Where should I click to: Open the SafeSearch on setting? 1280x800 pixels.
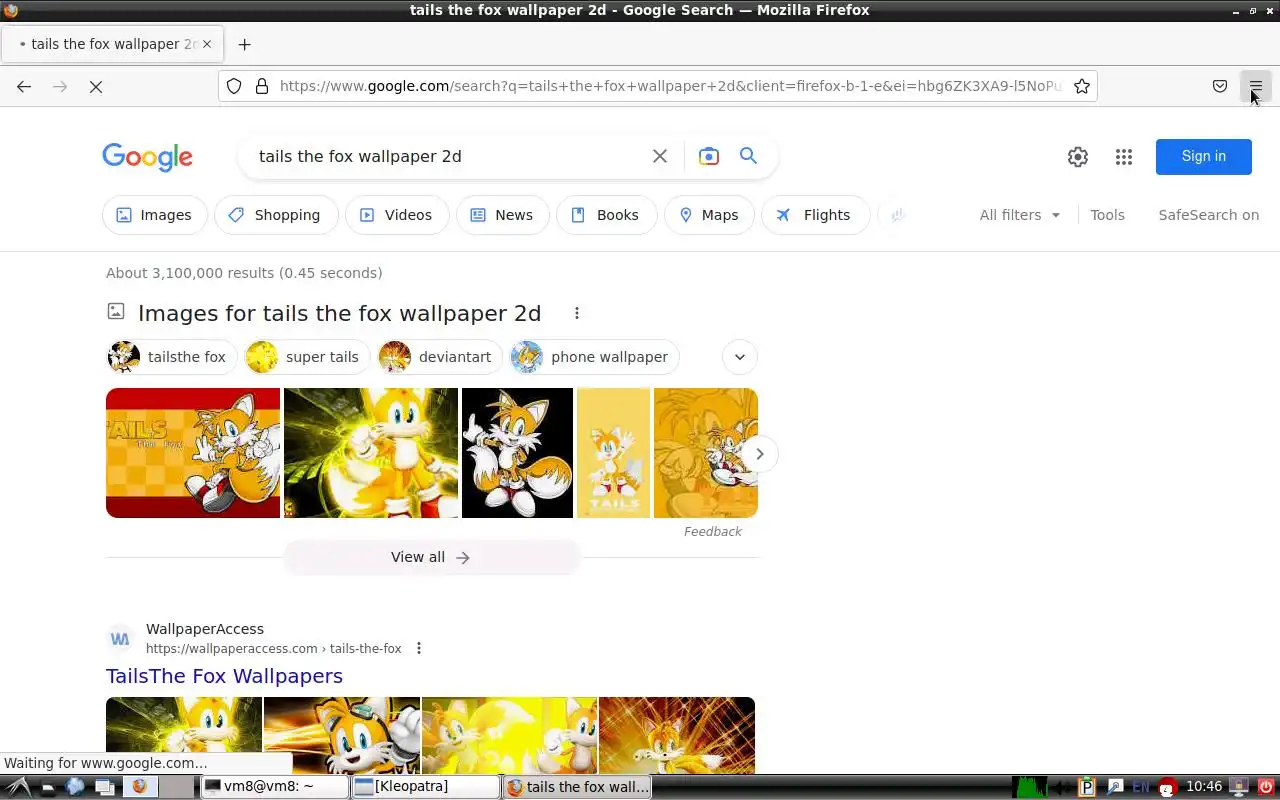point(1208,215)
